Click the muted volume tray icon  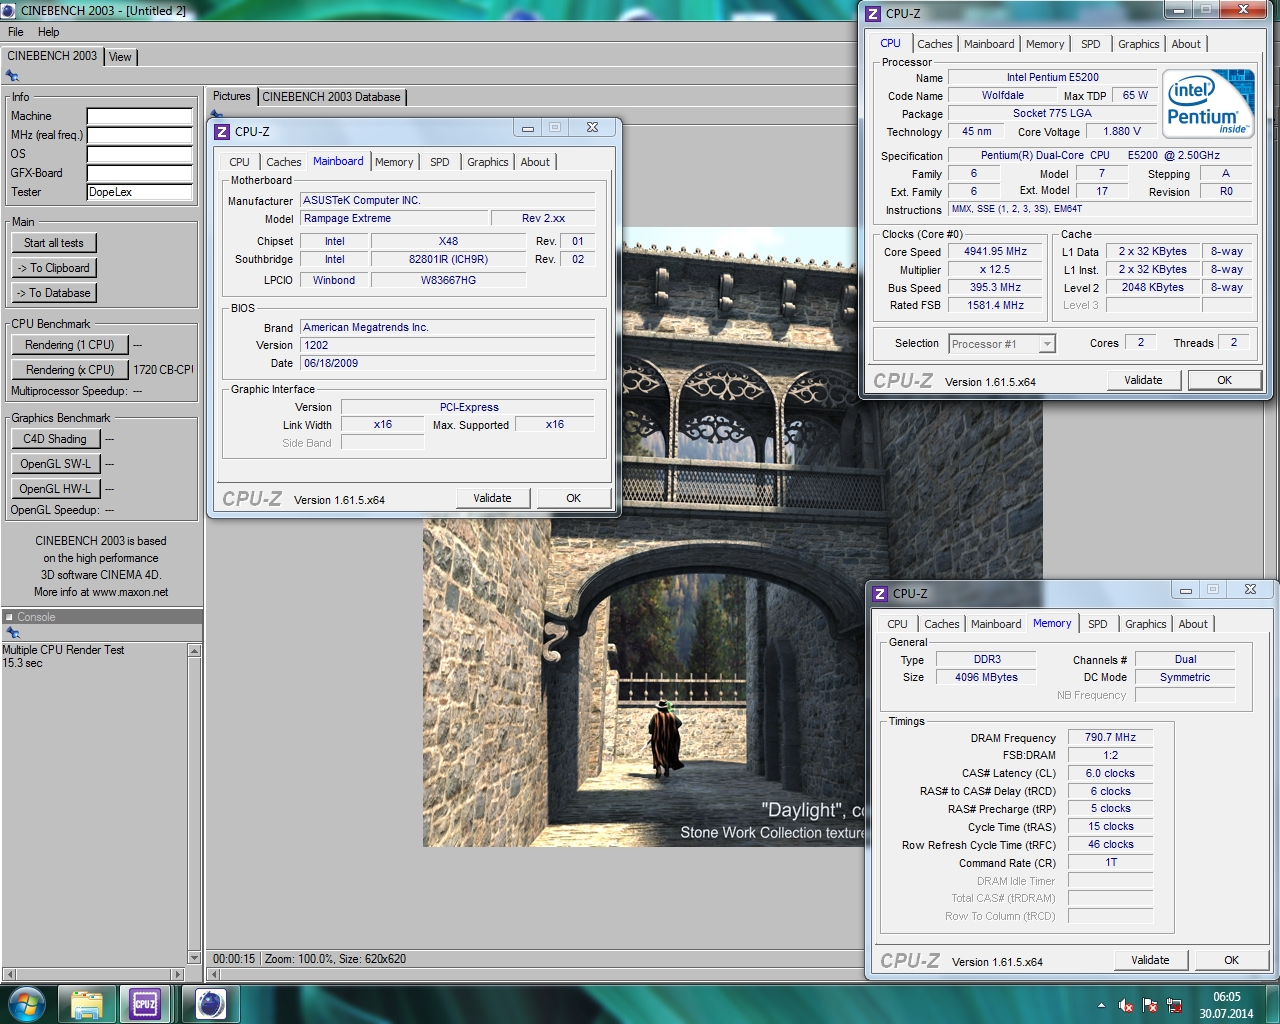1126,1005
